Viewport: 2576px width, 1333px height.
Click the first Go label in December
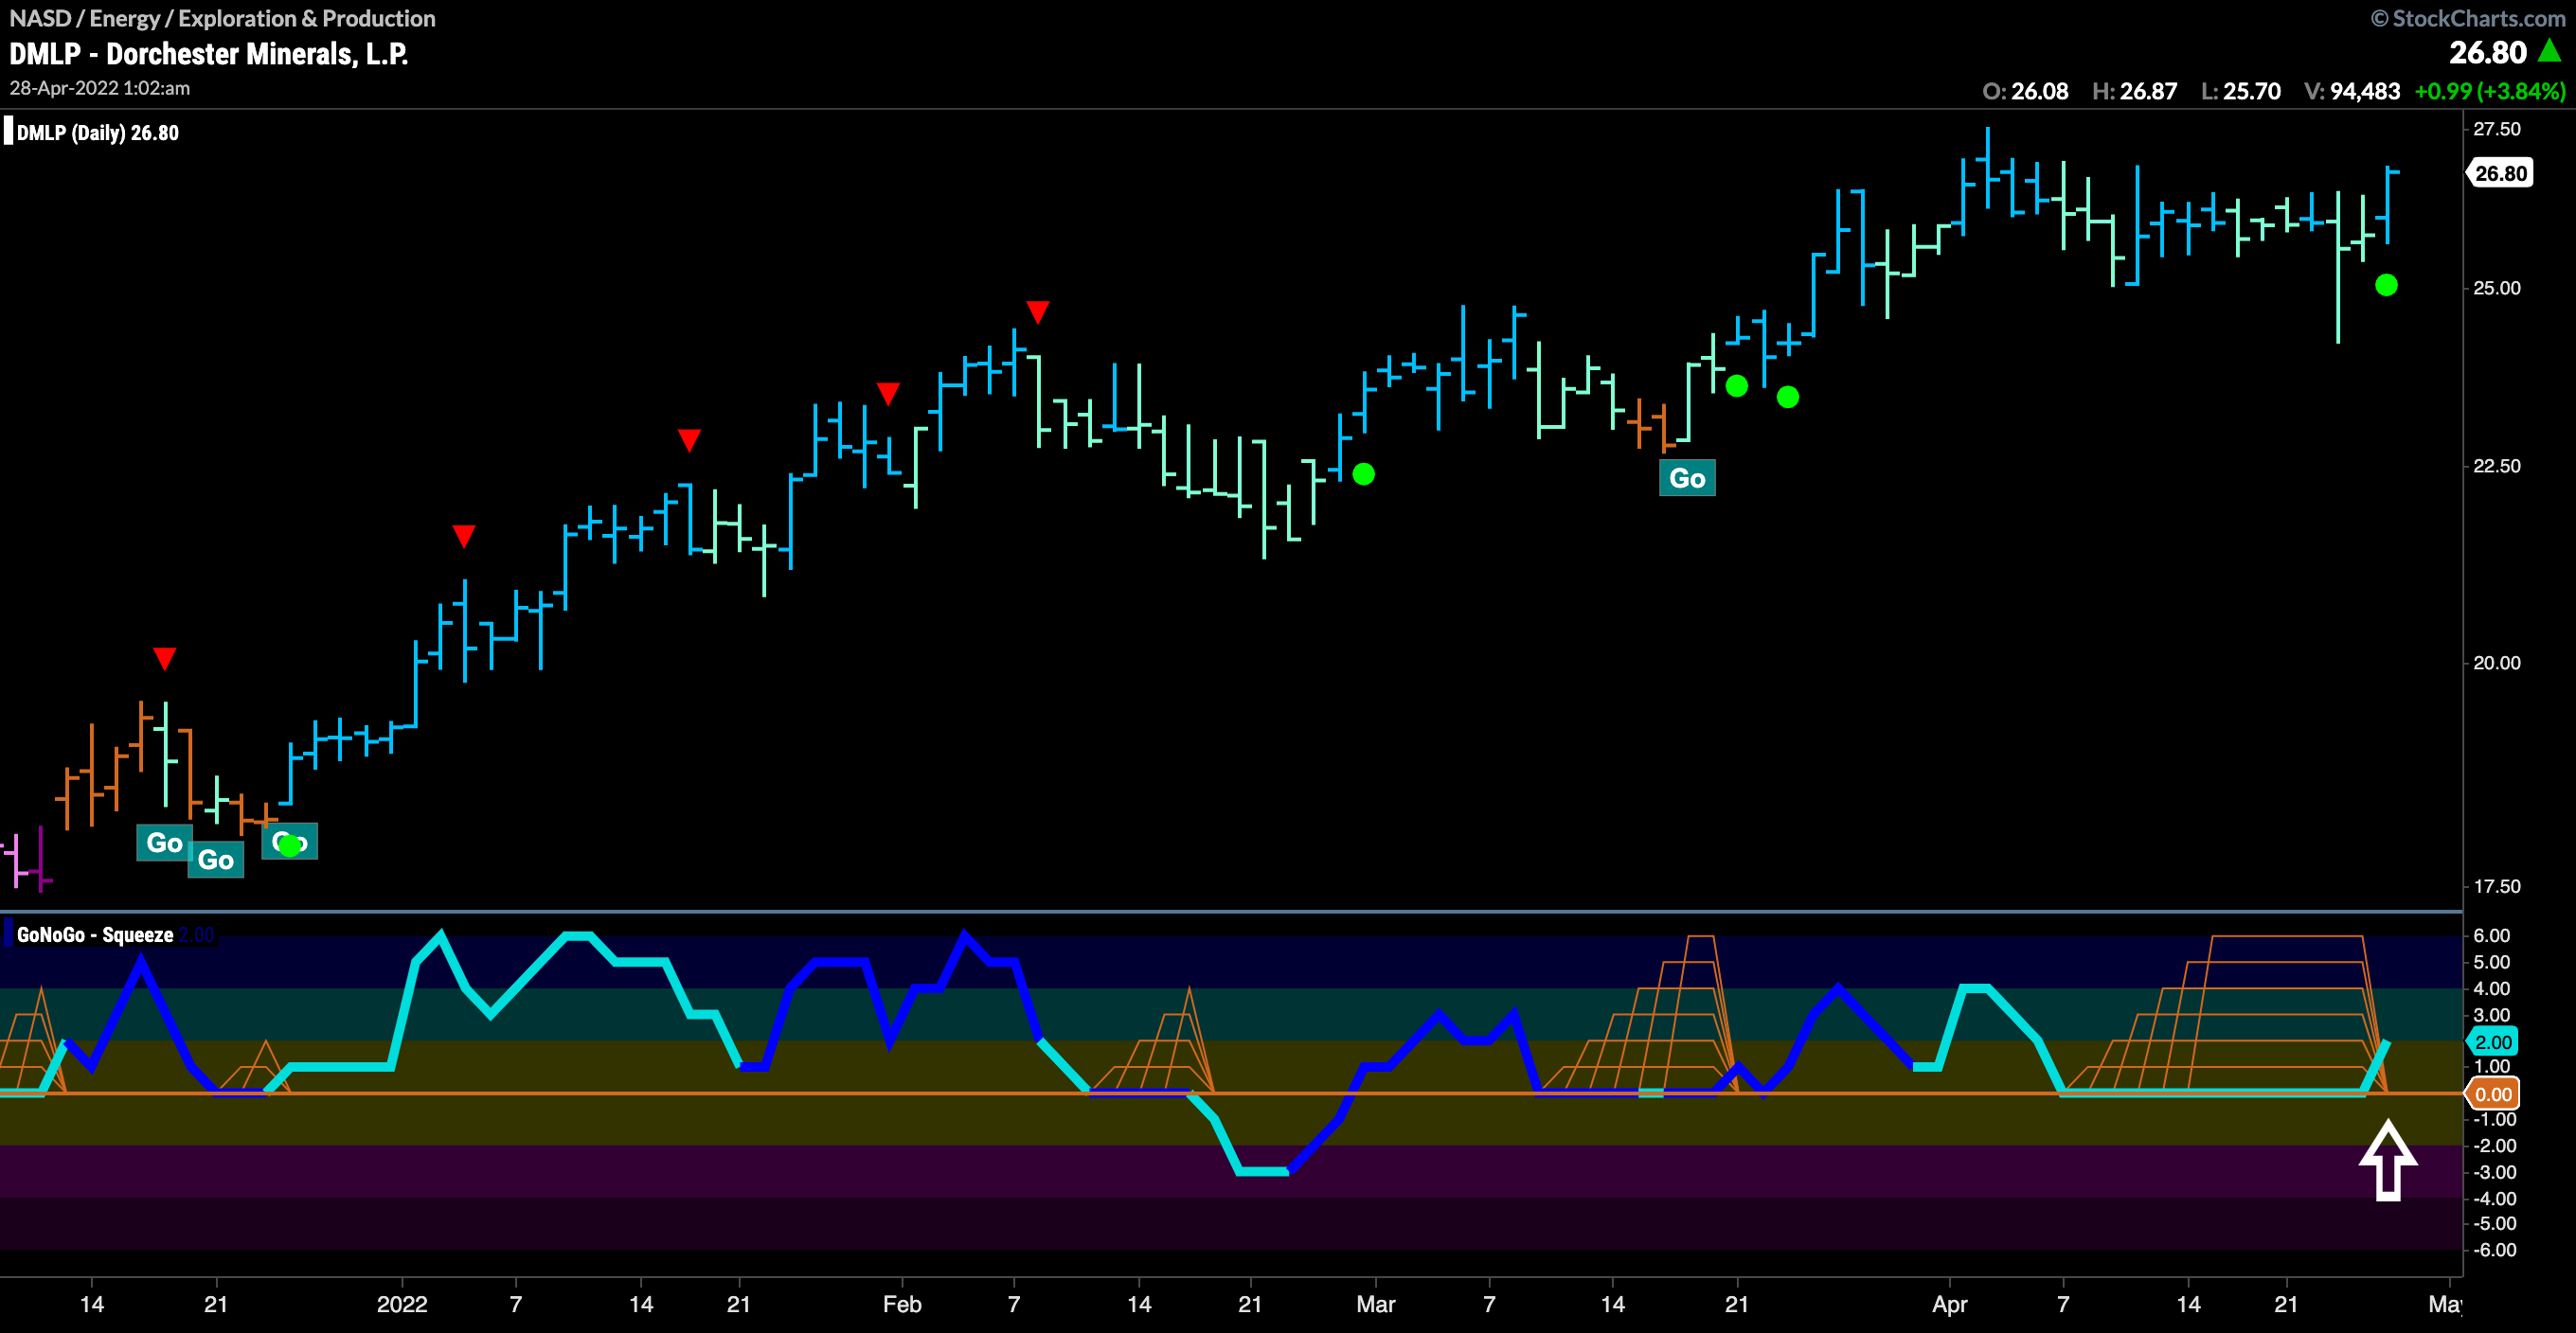coord(164,842)
